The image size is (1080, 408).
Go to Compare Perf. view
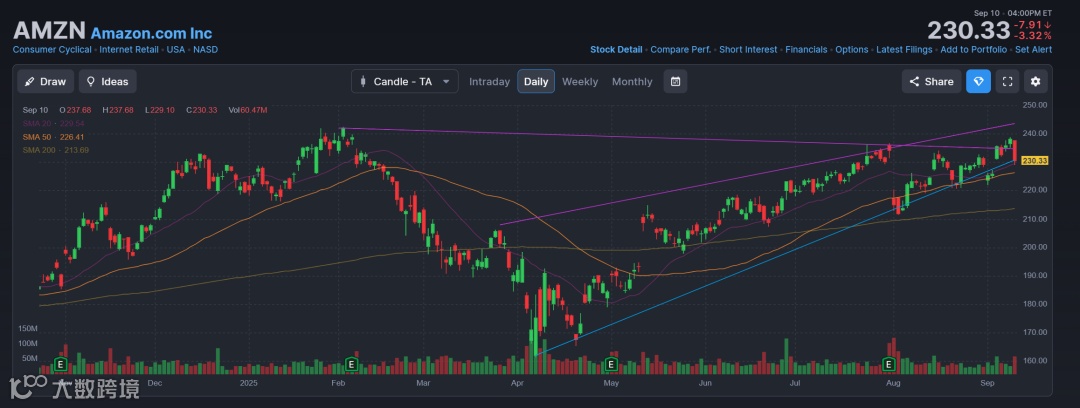681,49
